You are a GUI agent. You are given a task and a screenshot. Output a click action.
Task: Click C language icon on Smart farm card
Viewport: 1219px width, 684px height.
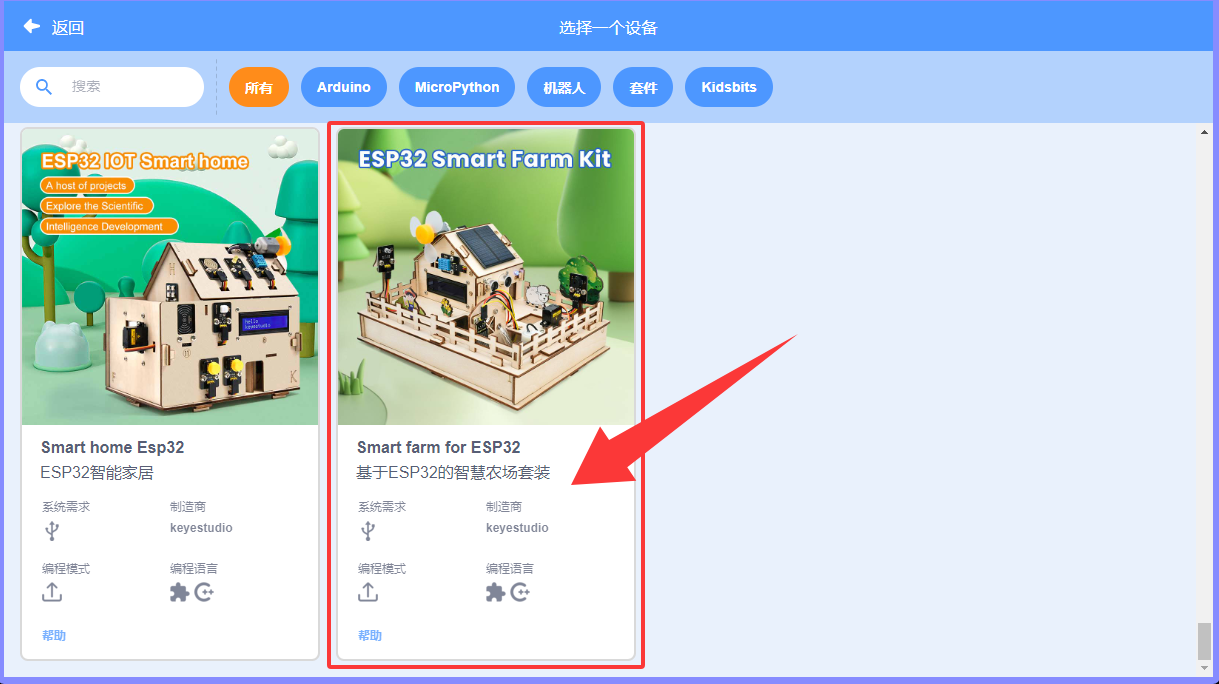click(x=520, y=592)
